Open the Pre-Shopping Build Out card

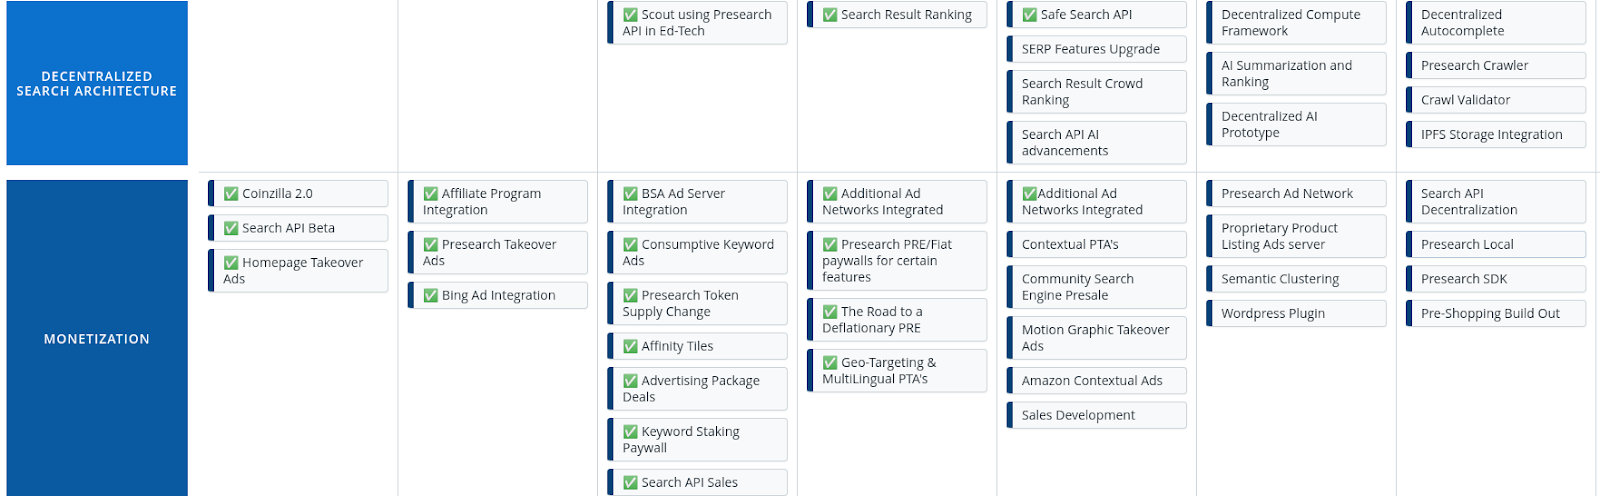click(x=1496, y=313)
